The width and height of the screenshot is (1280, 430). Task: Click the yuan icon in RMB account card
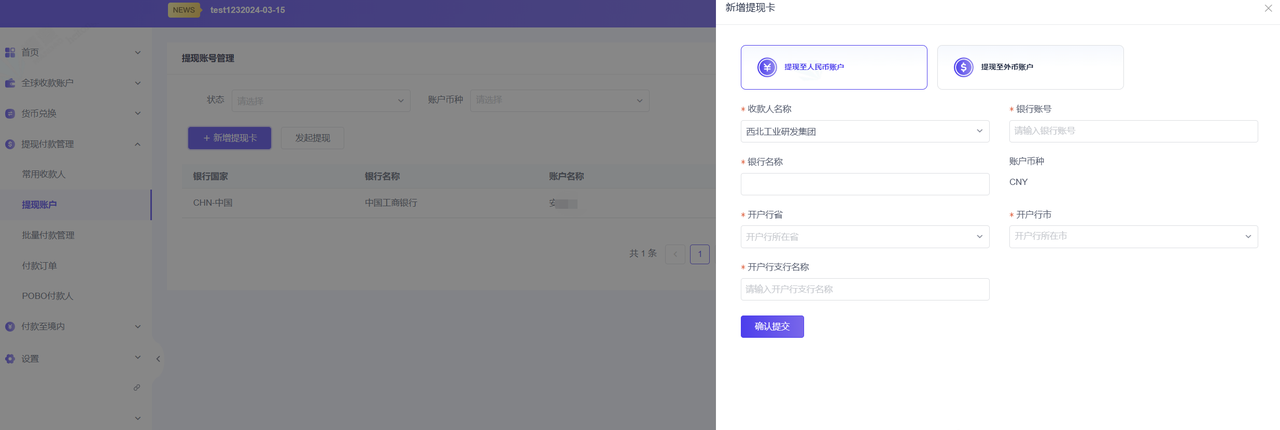click(x=767, y=67)
